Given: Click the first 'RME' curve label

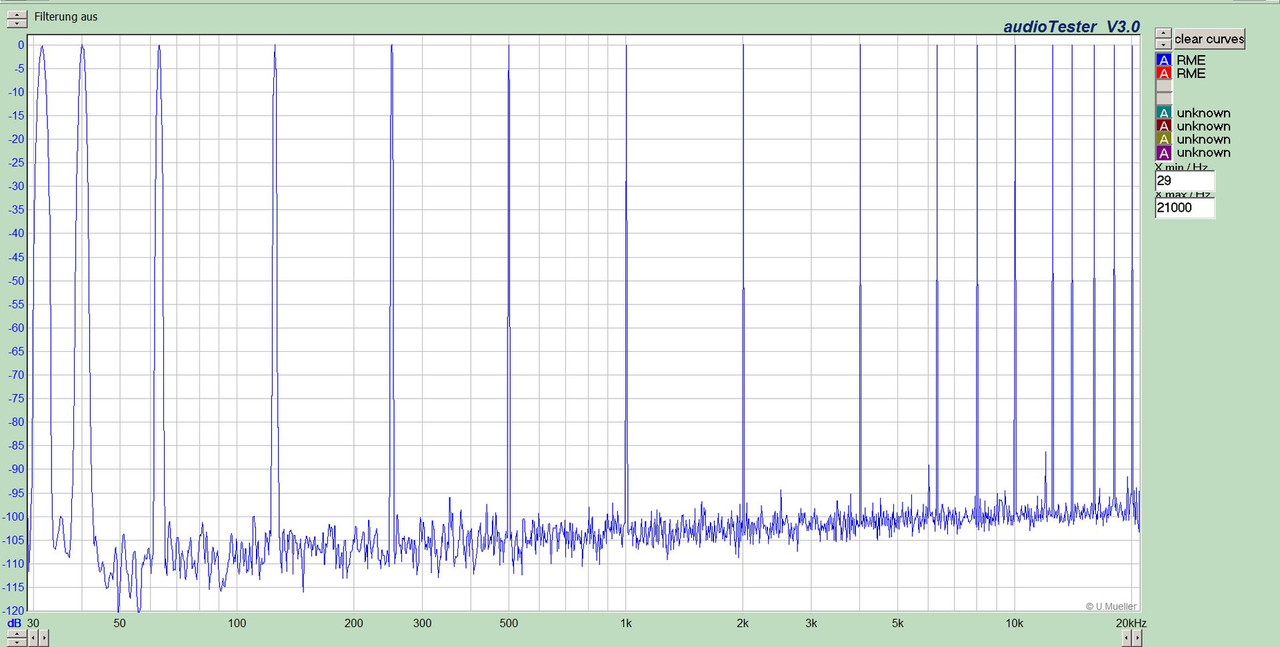Looking at the screenshot, I should coord(1191,60).
